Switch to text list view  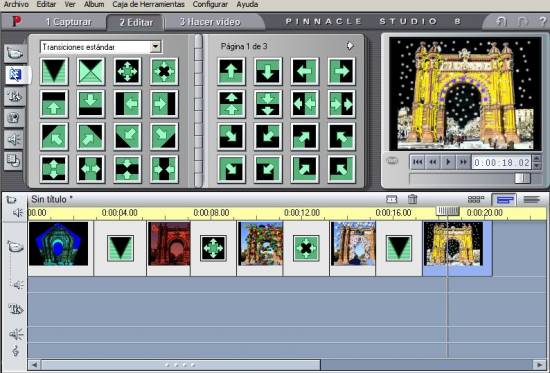(532, 200)
